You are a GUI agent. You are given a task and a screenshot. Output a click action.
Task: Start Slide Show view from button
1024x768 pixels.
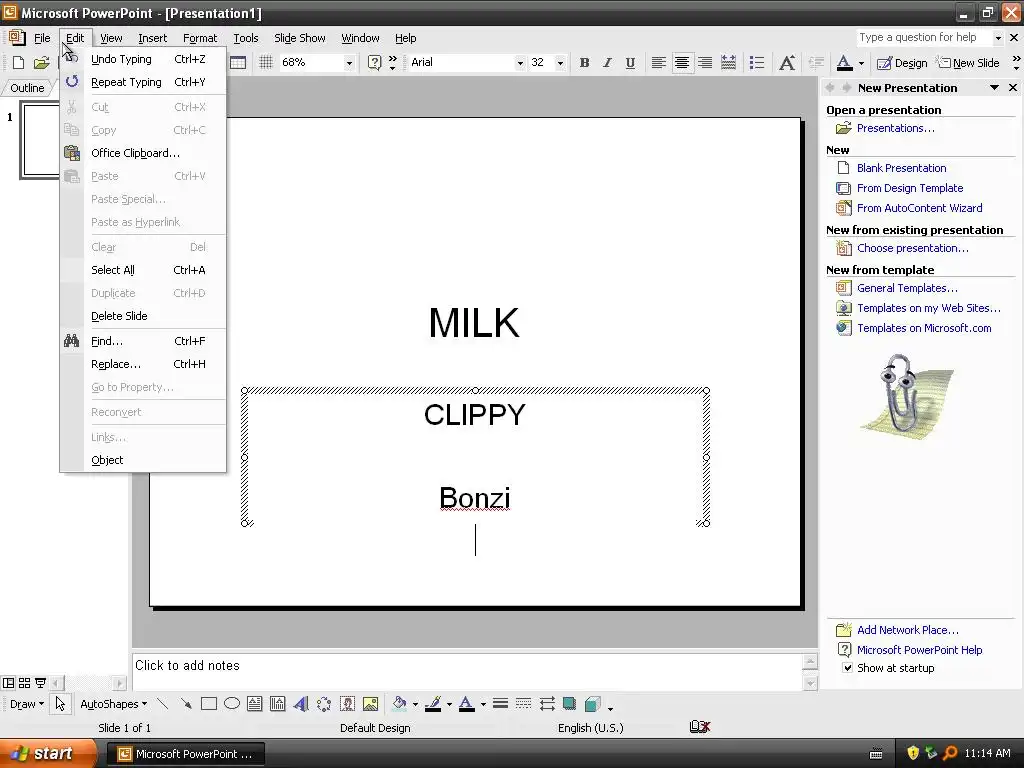tap(40, 683)
